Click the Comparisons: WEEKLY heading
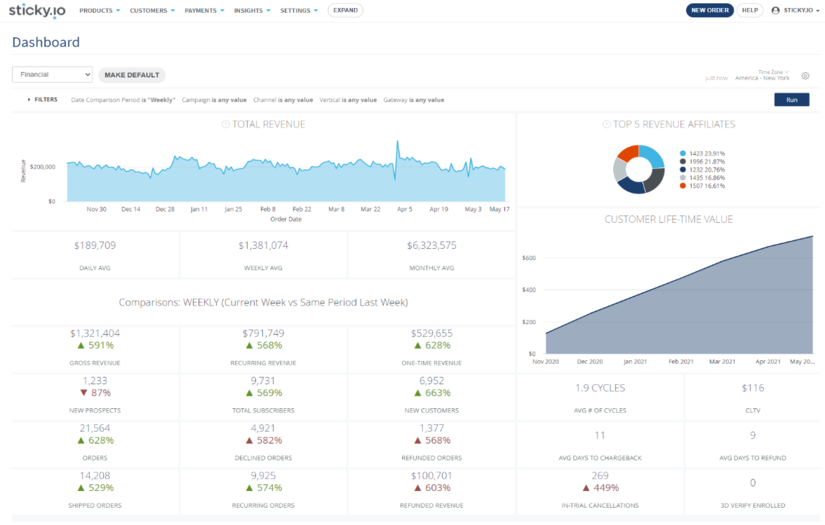The image size is (825, 525). tap(263, 302)
